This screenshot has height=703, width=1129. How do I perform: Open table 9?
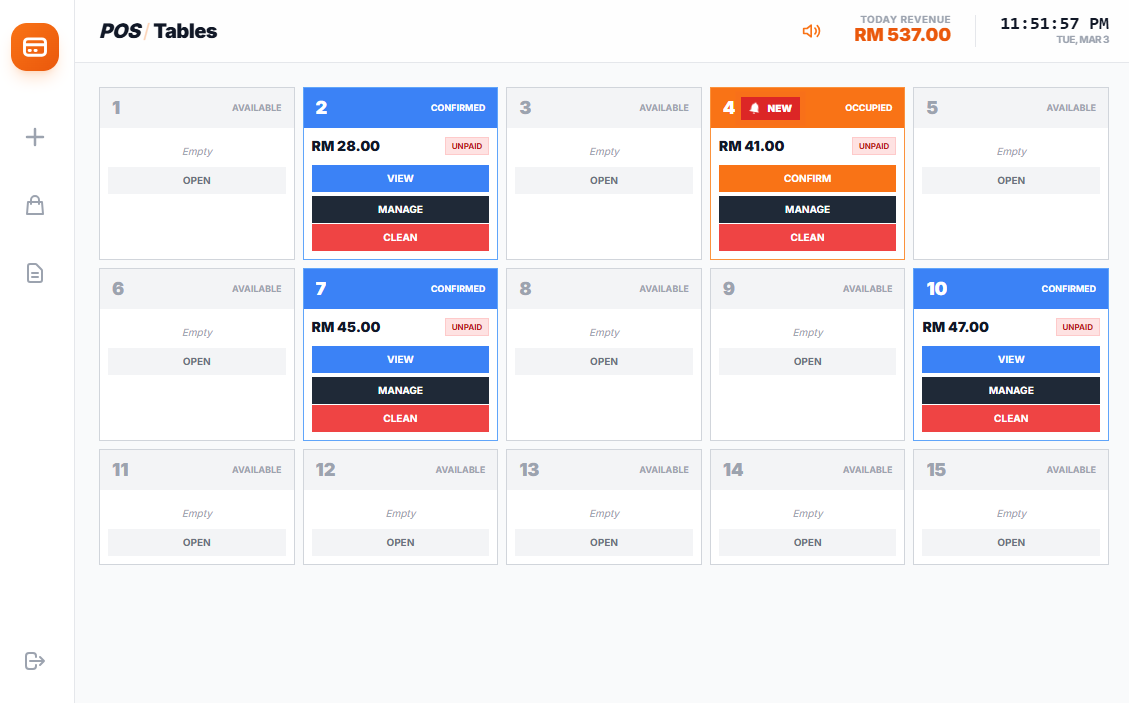tap(807, 362)
